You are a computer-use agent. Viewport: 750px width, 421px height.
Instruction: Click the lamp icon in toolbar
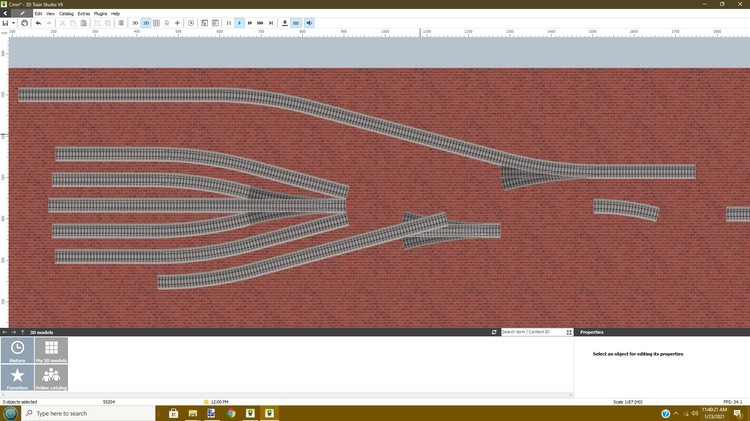pos(166,23)
